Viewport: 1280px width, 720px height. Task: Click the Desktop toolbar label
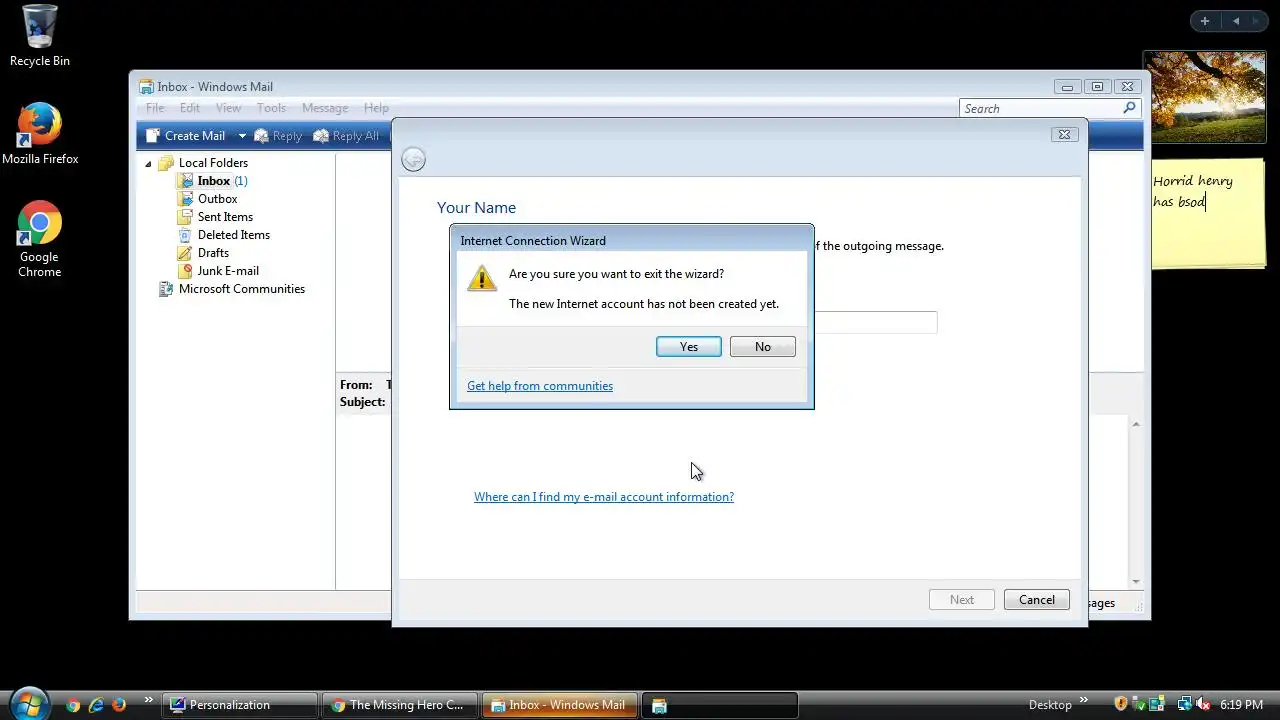coord(1050,705)
